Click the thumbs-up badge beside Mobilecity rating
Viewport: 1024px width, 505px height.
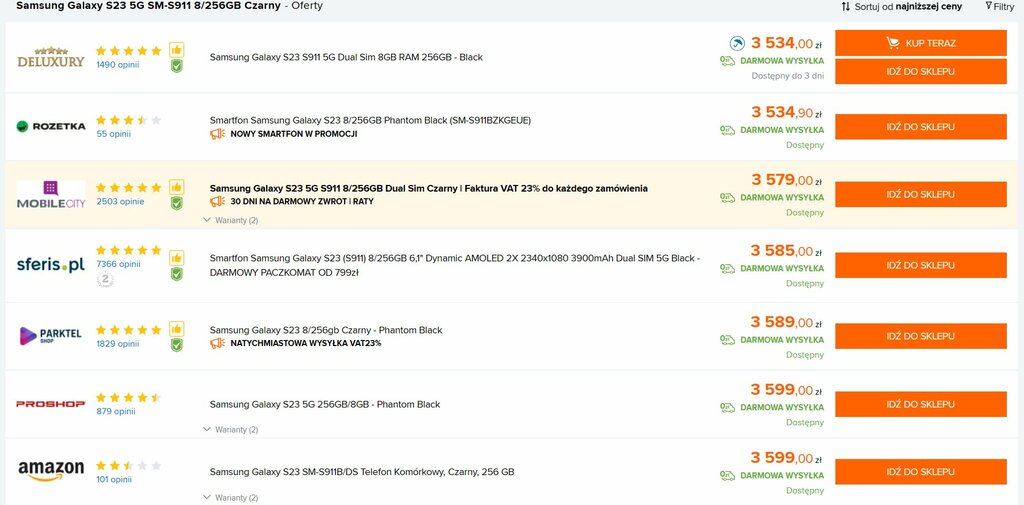pos(176,187)
